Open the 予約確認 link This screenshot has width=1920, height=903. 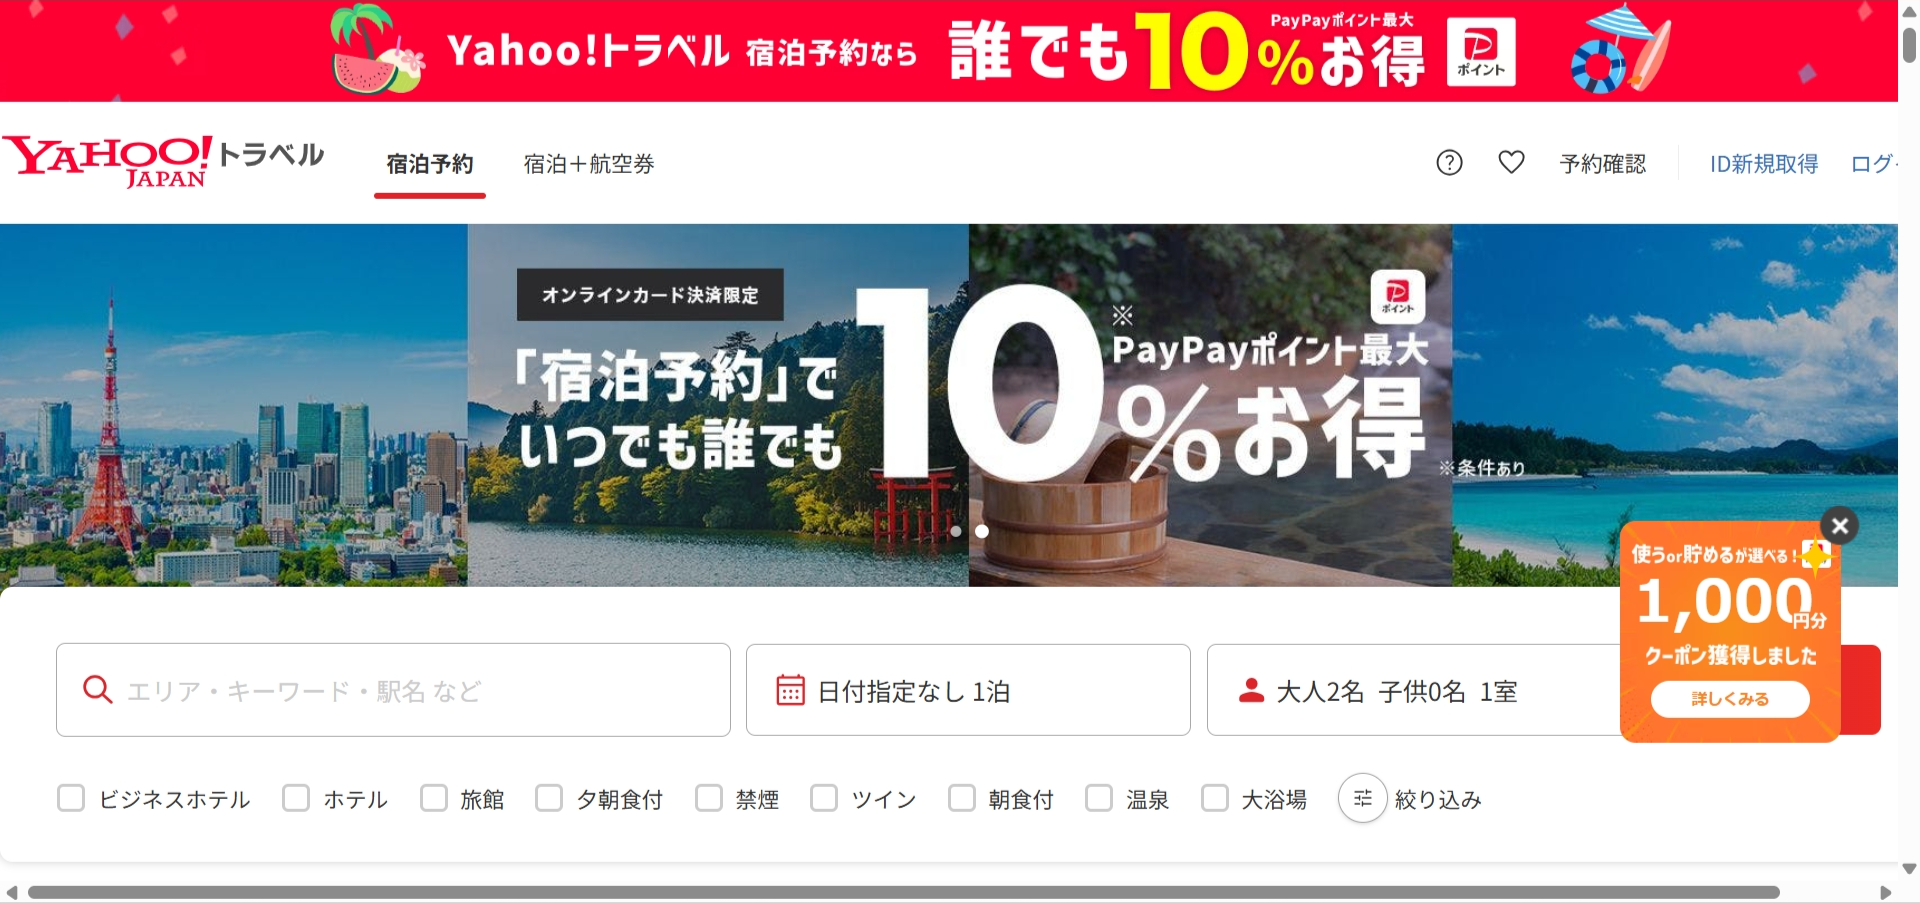[1603, 164]
